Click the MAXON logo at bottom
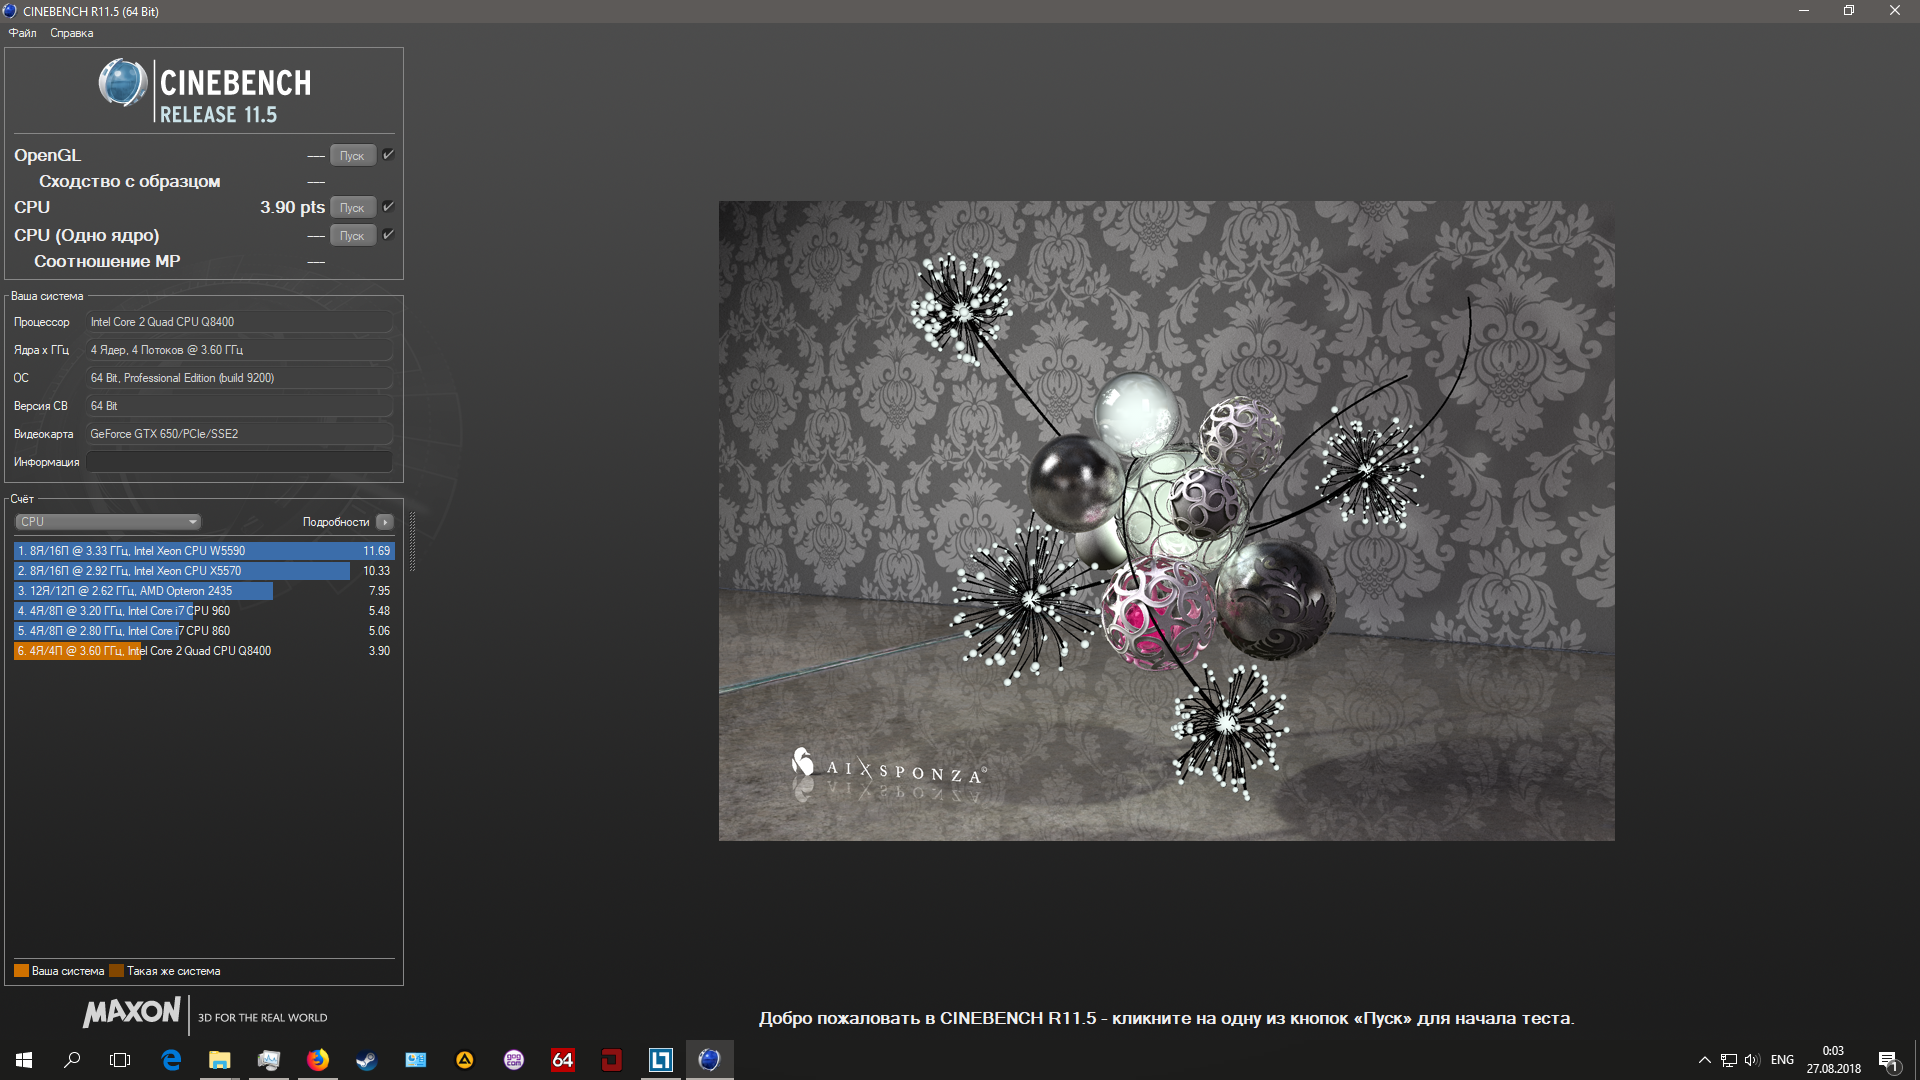 132,1012
